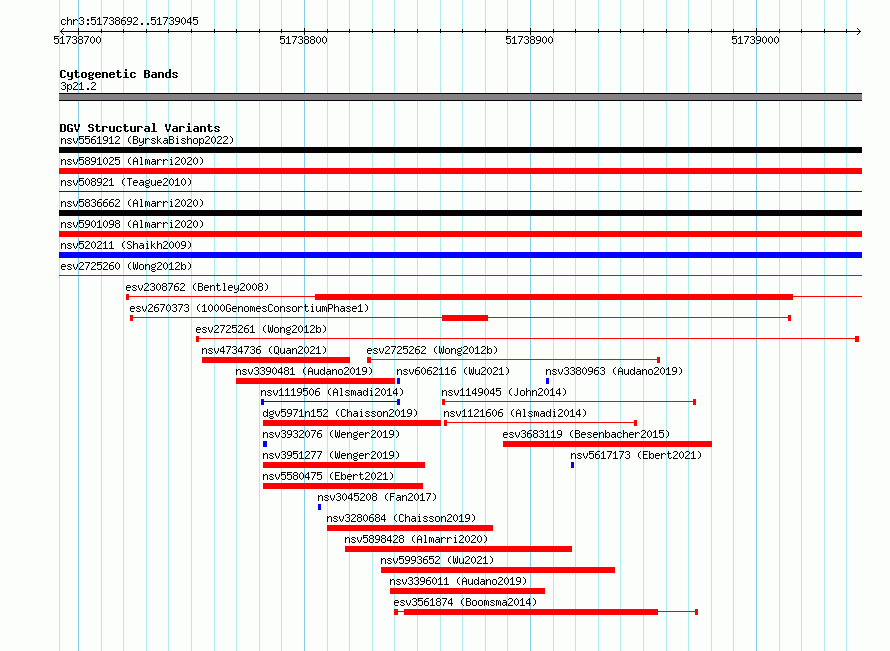Click nsv1121606 (Alsmadi2014) label
This screenshot has width=890, height=651.
515,413
